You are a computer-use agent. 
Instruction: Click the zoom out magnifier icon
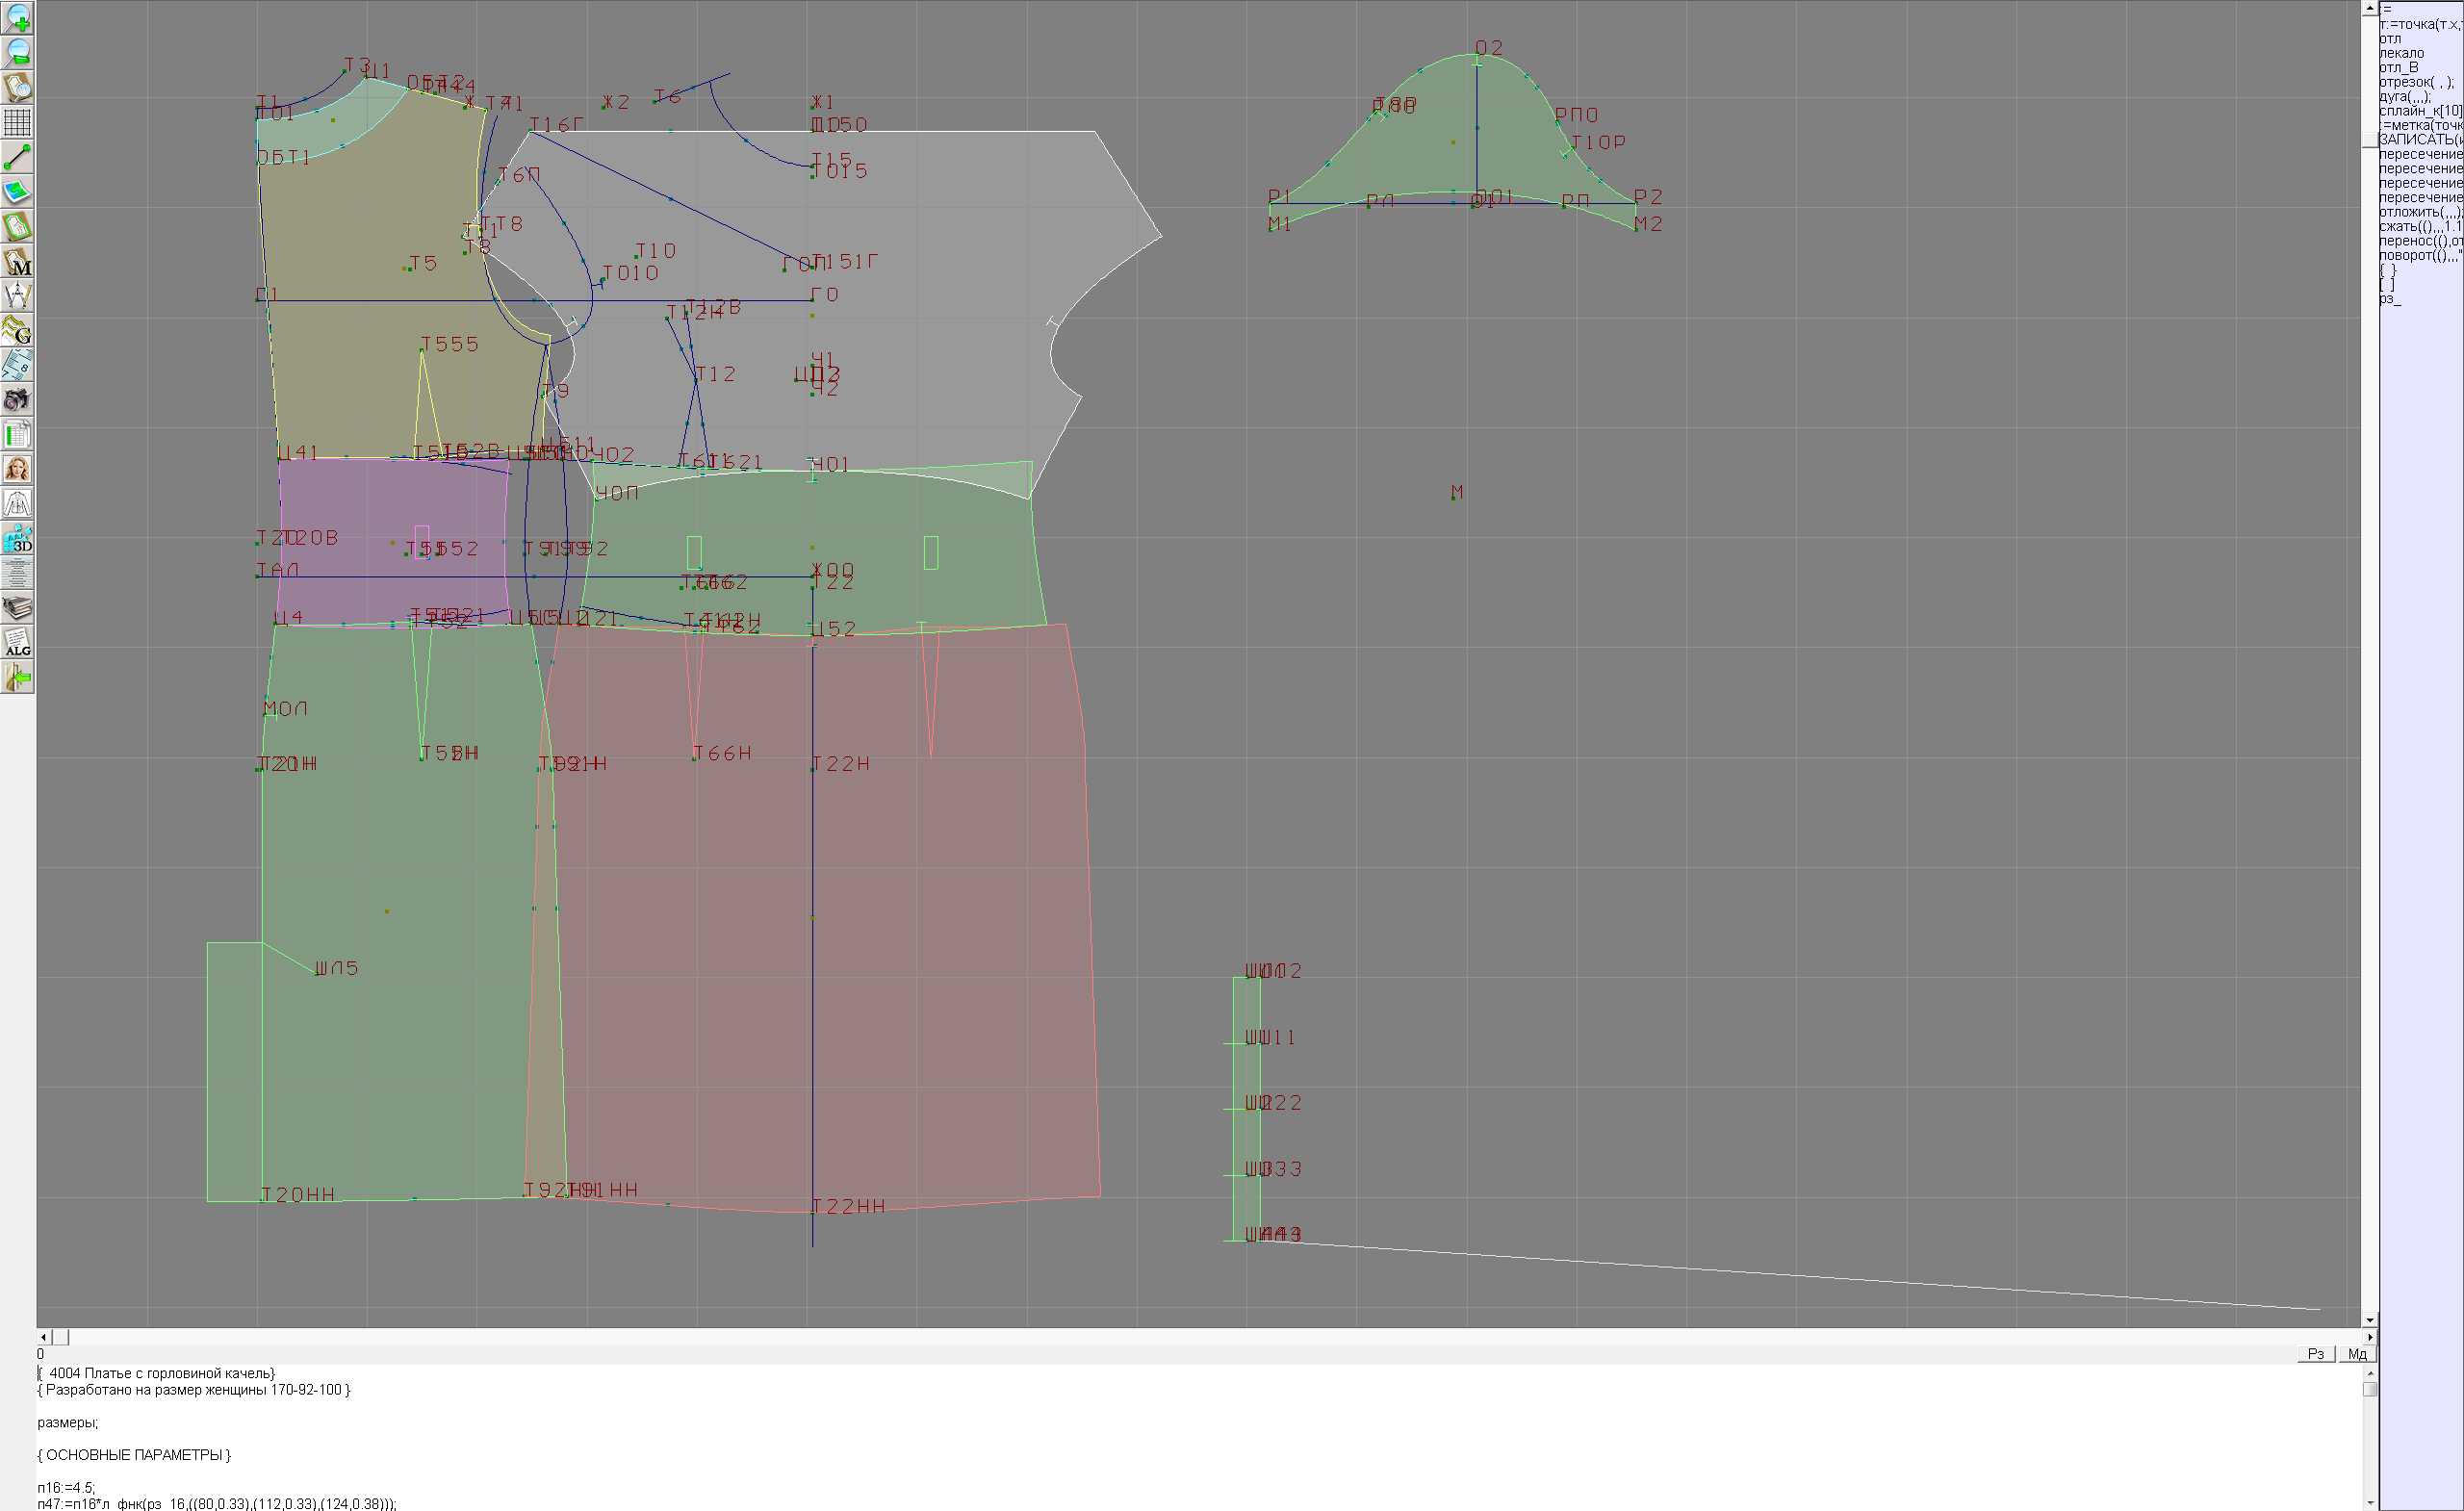pos(17,52)
